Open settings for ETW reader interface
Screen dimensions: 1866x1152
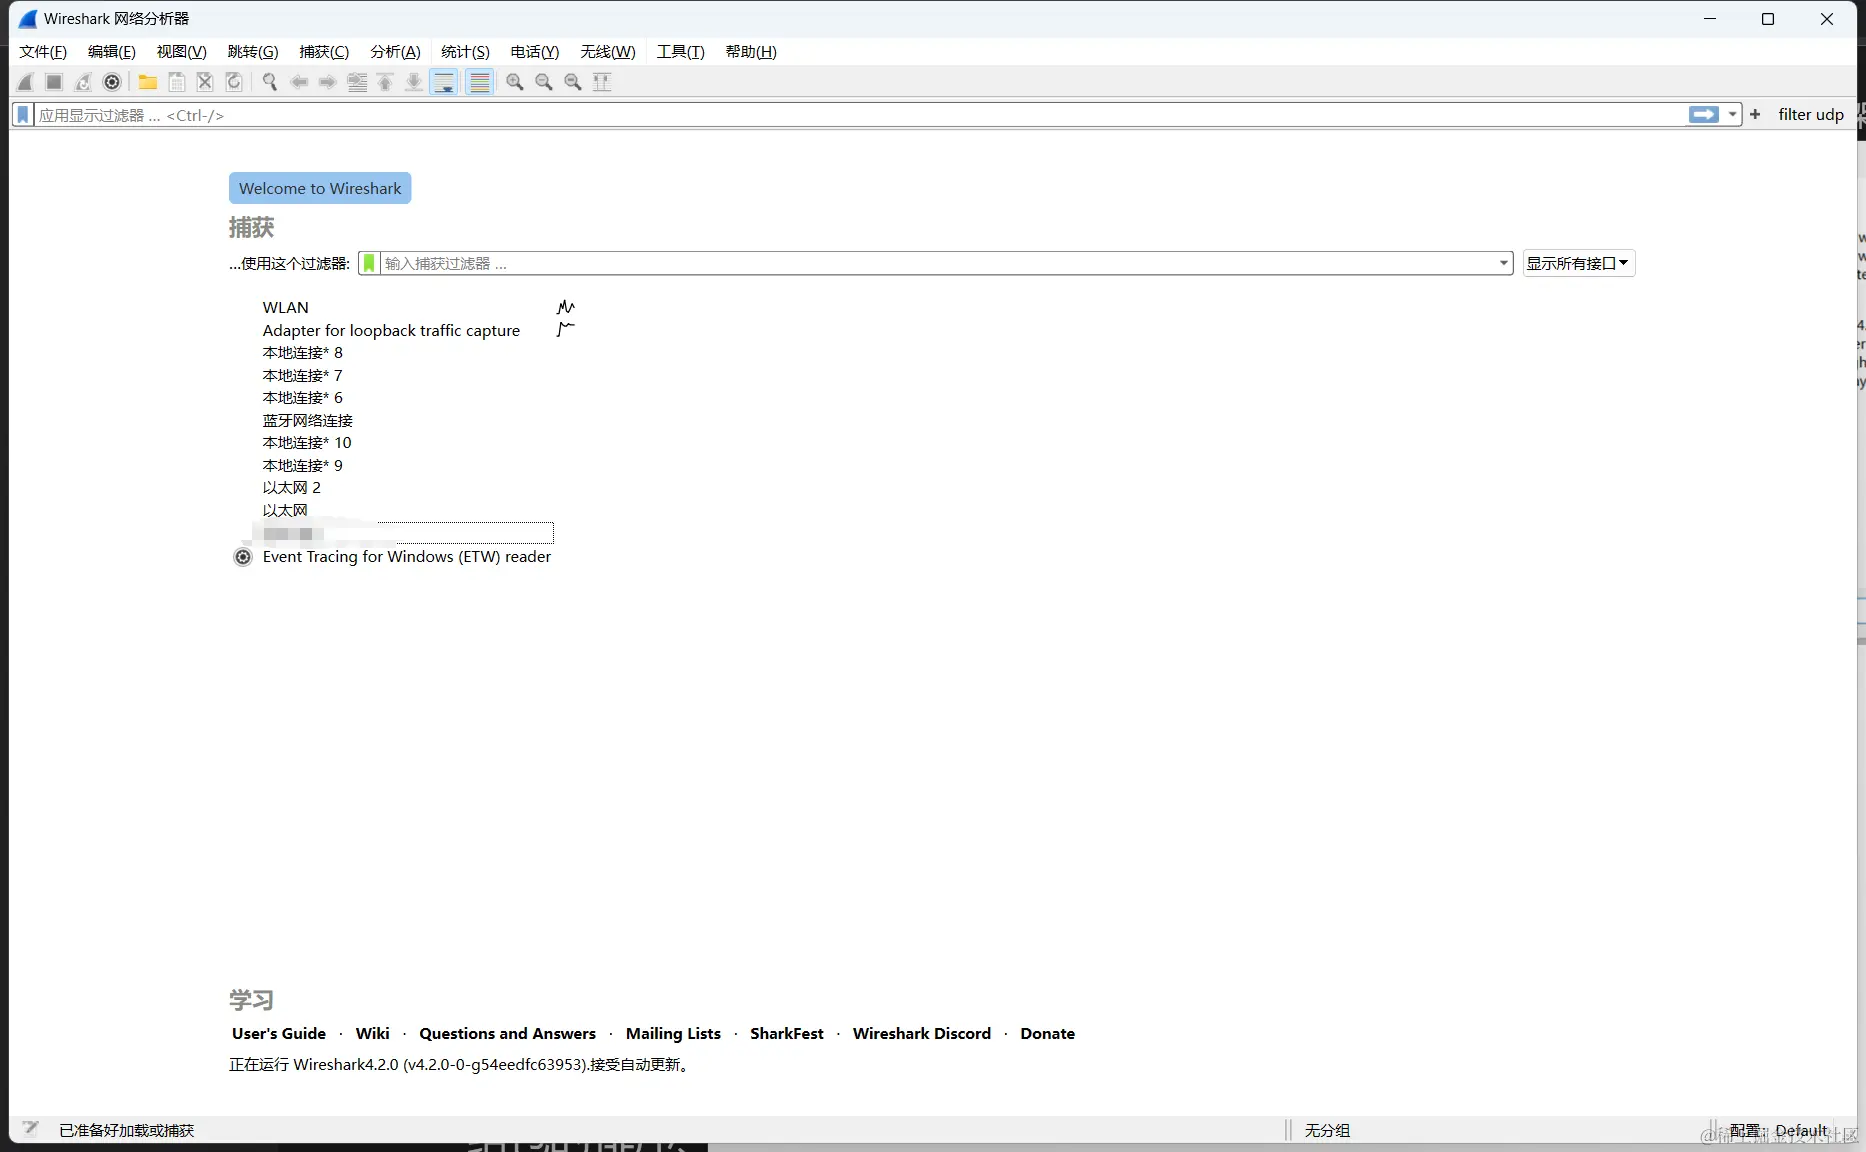pos(243,557)
